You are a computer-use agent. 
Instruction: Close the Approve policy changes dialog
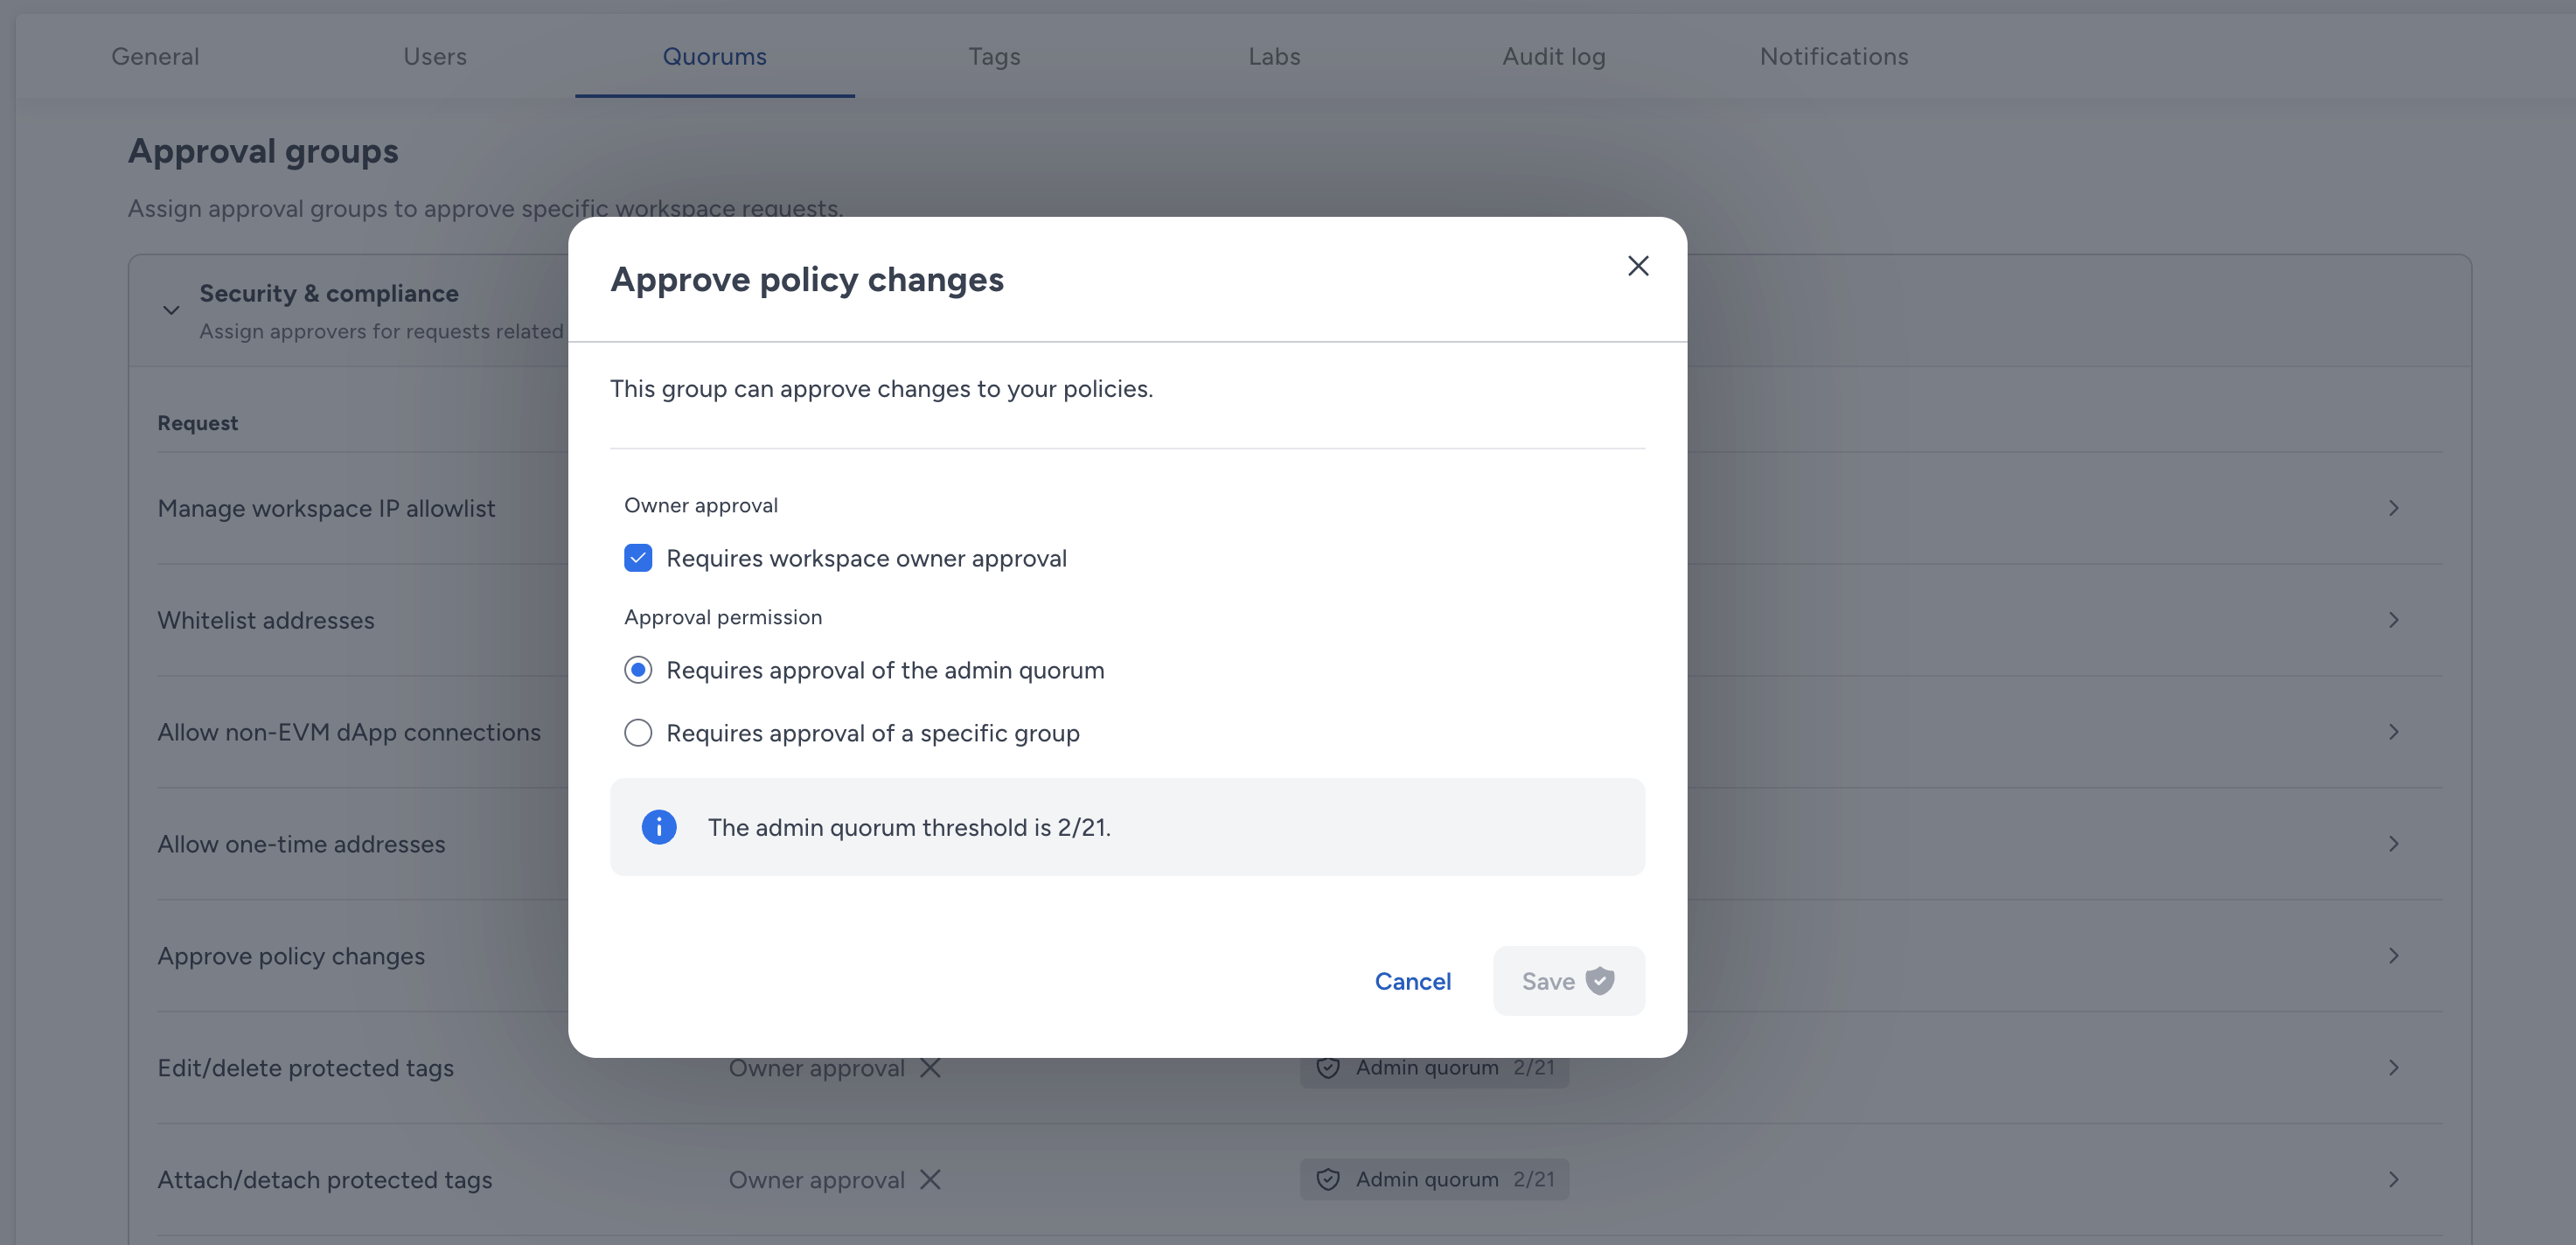click(1638, 266)
